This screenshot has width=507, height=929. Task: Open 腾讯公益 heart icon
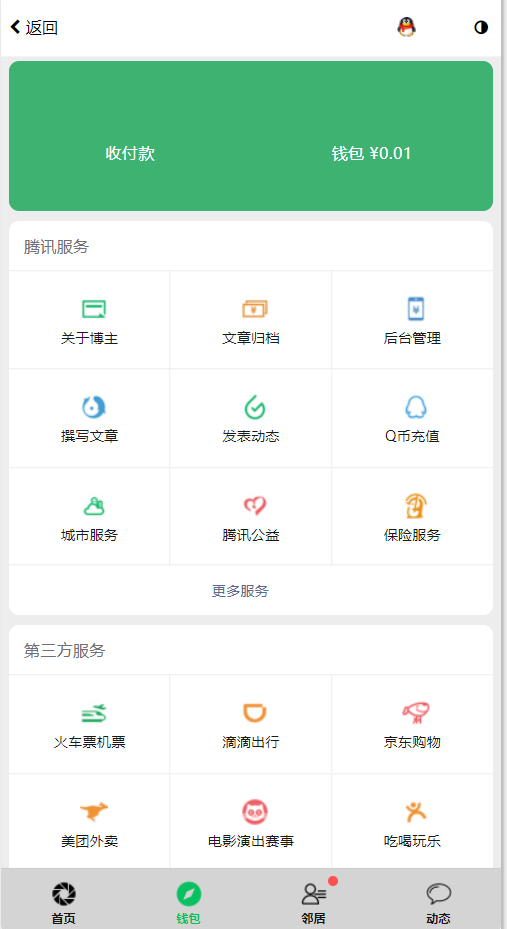click(255, 507)
